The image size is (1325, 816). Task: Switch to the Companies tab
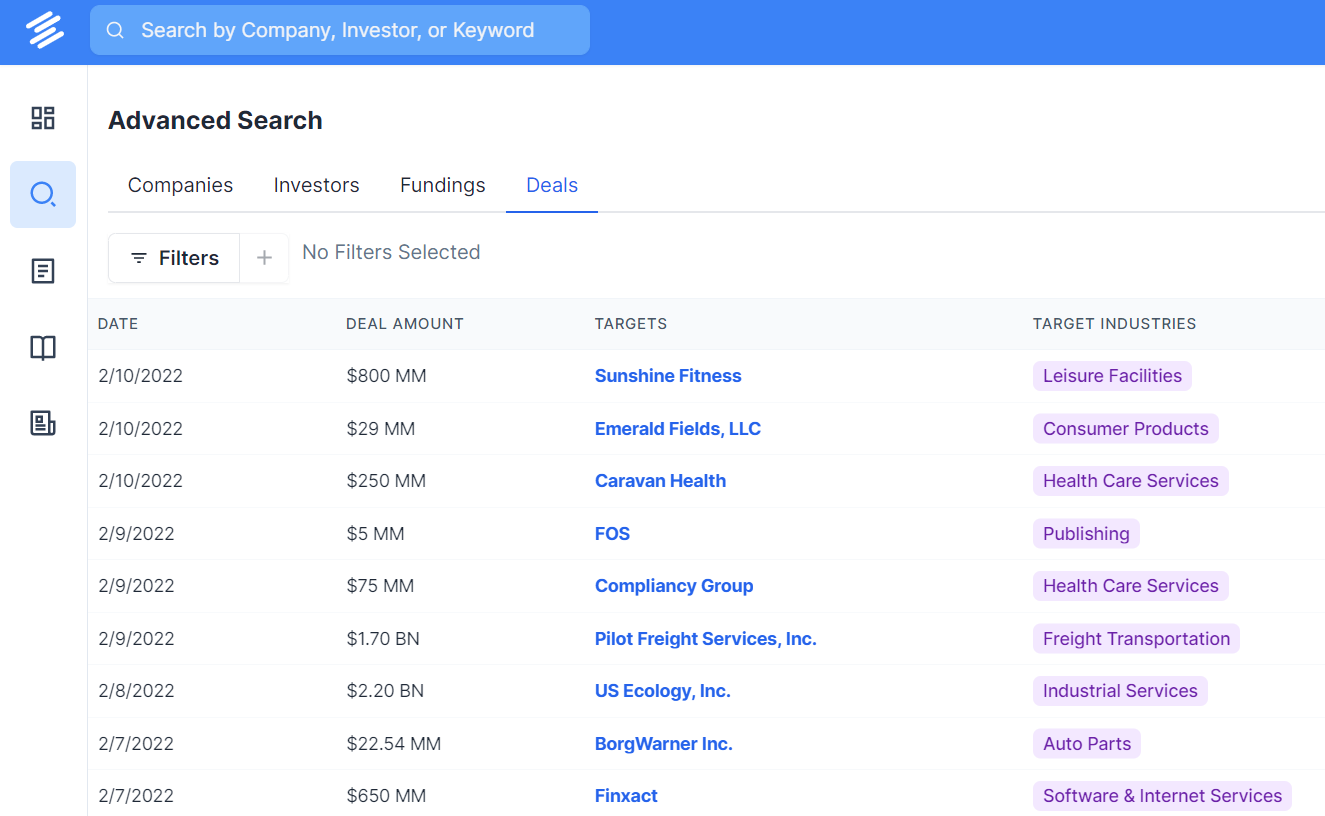pos(180,185)
